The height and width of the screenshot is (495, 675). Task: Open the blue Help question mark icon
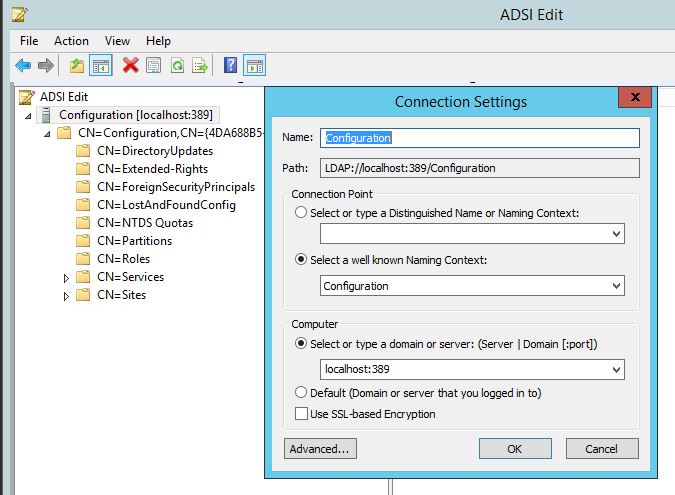[230, 65]
